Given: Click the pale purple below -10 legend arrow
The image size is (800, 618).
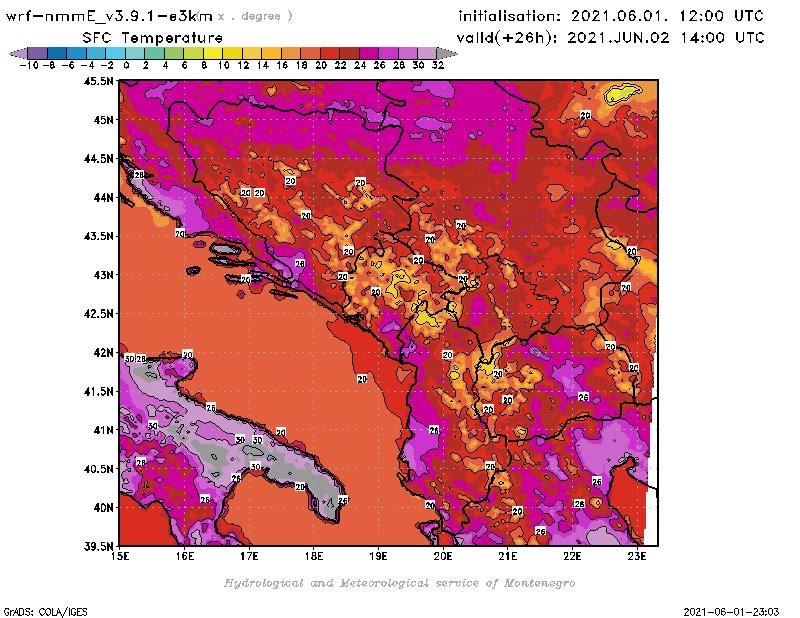Looking at the screenshot, I should [x=19, y=53].
